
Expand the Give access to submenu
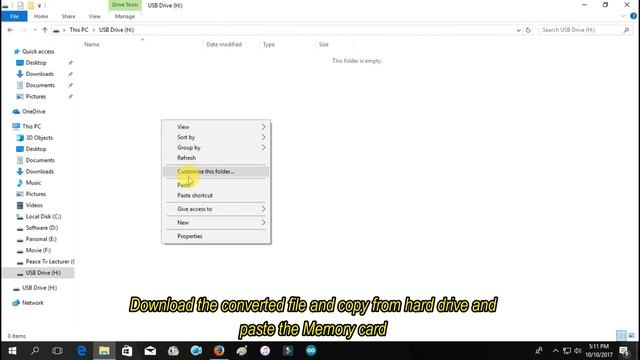216,209
